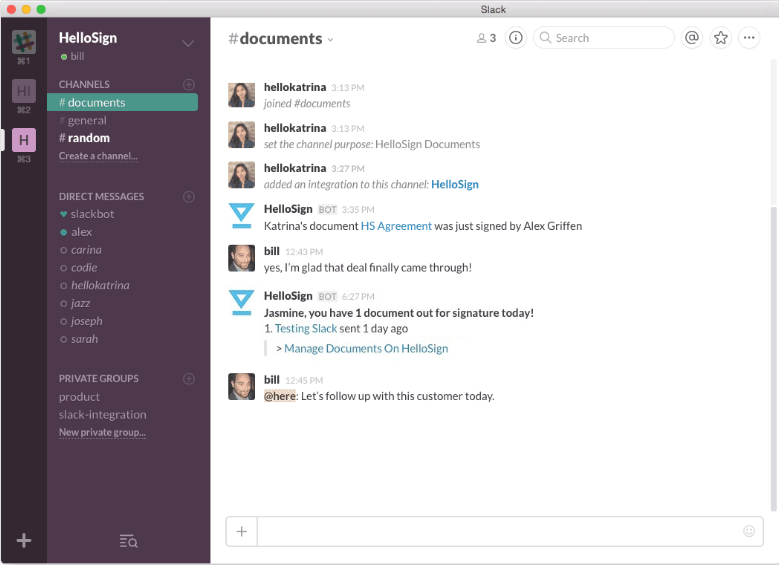Open direct message with jazz
The image size is (779, 565).
[x=75, y=303]
